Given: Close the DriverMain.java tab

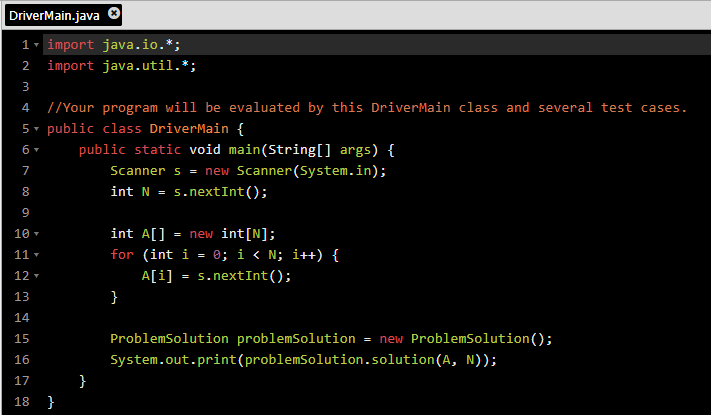Looking at the screenshot, I should pyautogui.click(x=114, y=14).
